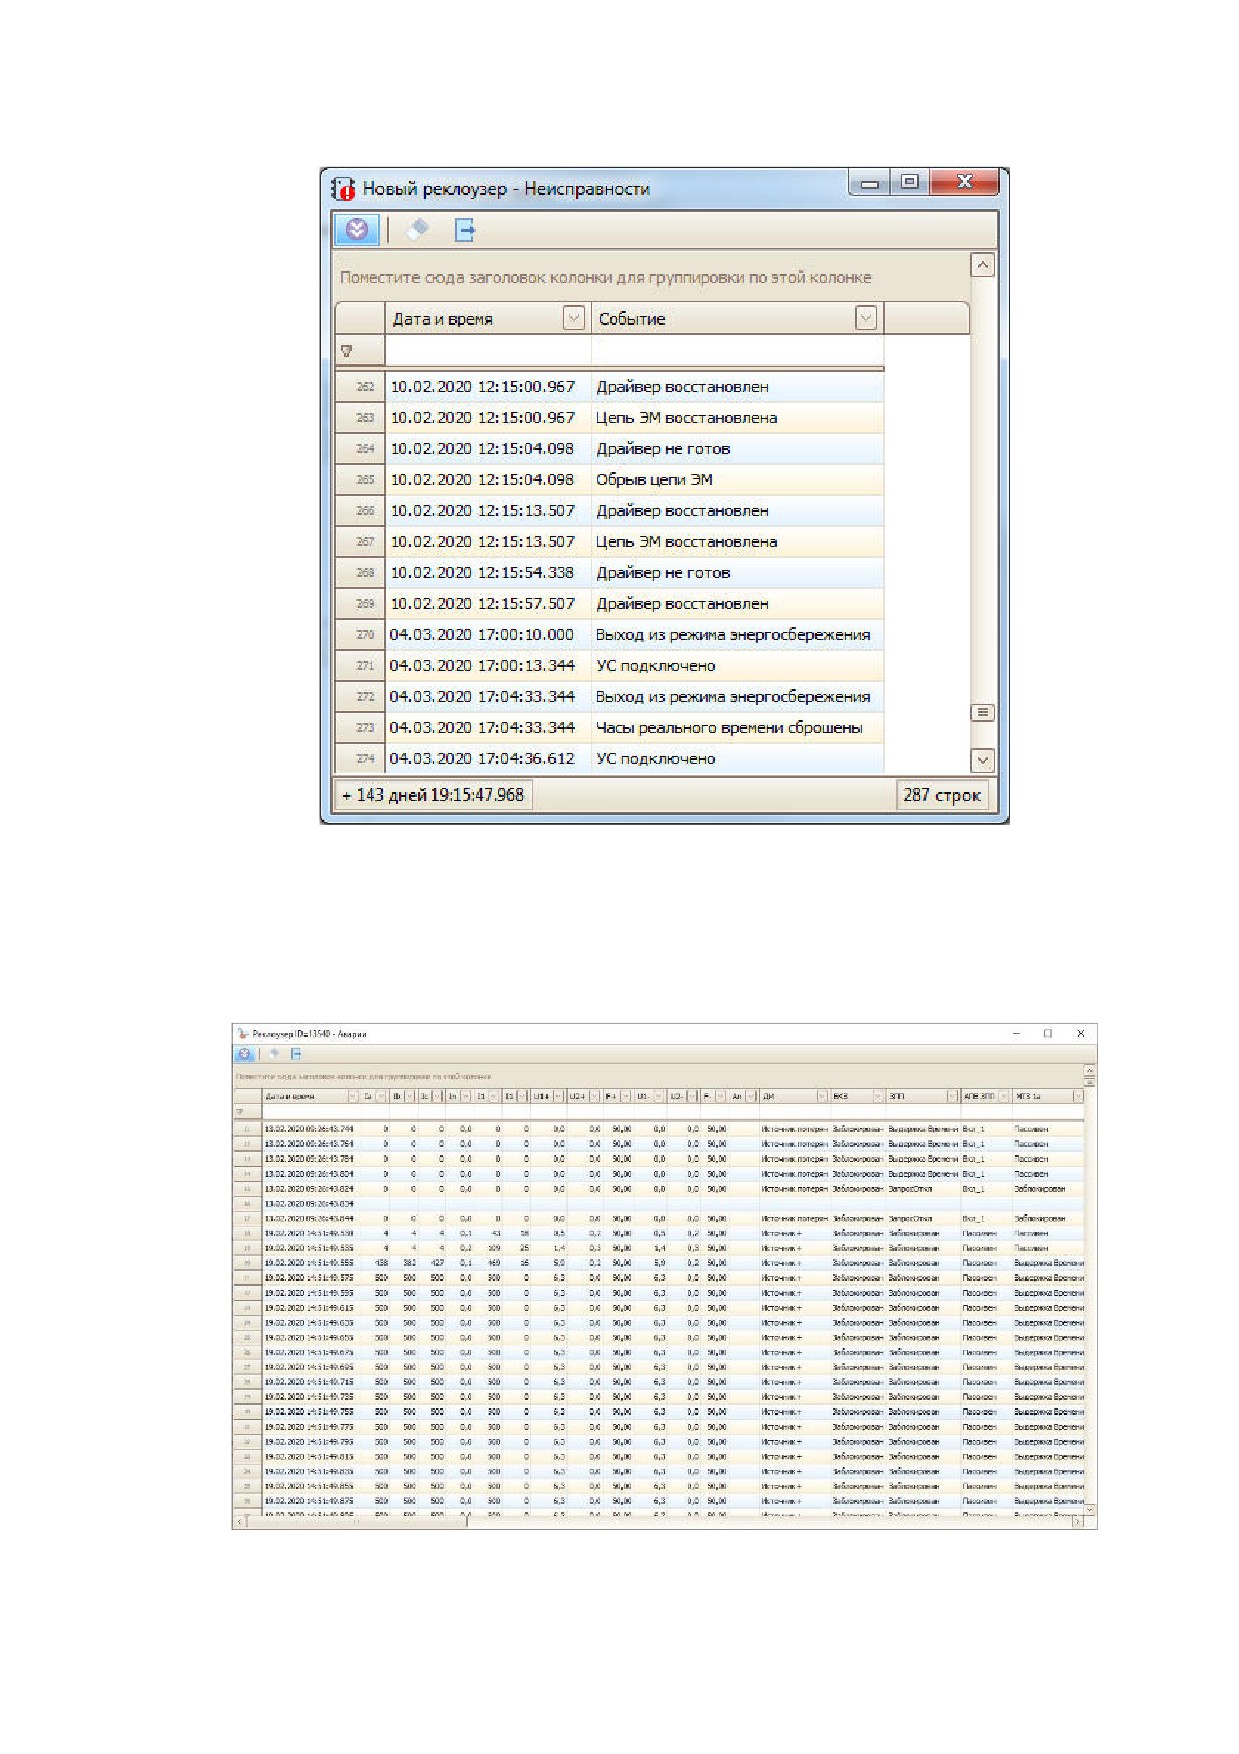
Task: Click row number 273 header cell
Action: pyautogui.click(x=360, y=728)
